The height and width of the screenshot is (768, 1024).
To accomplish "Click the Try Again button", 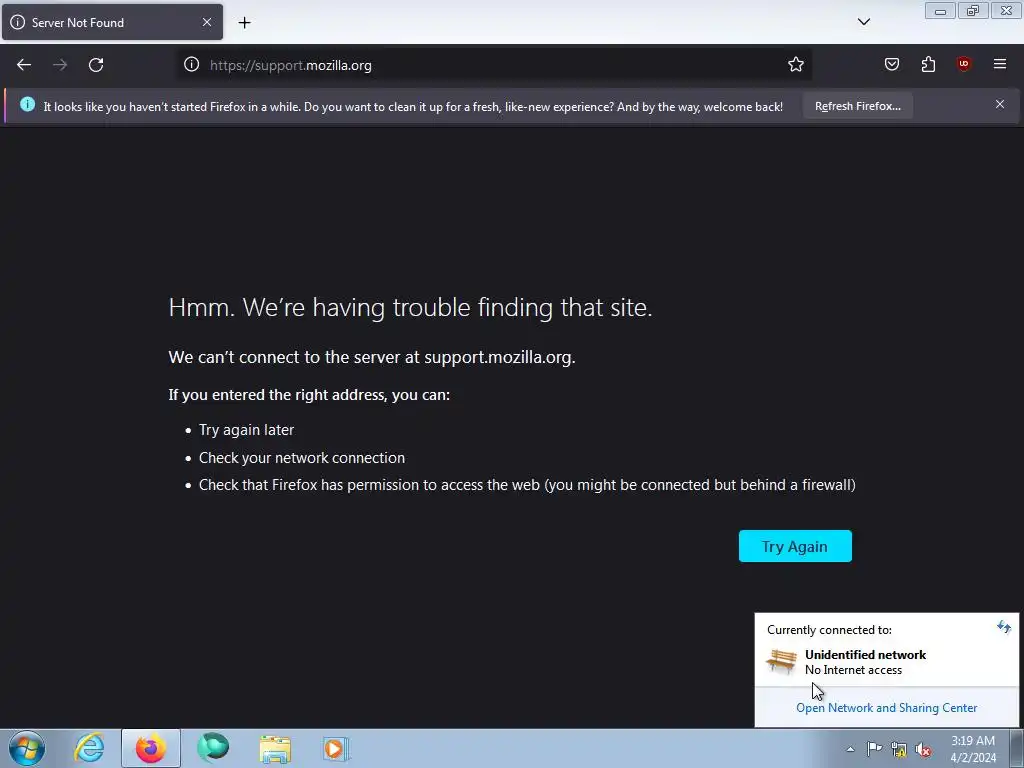I will 795,546.
